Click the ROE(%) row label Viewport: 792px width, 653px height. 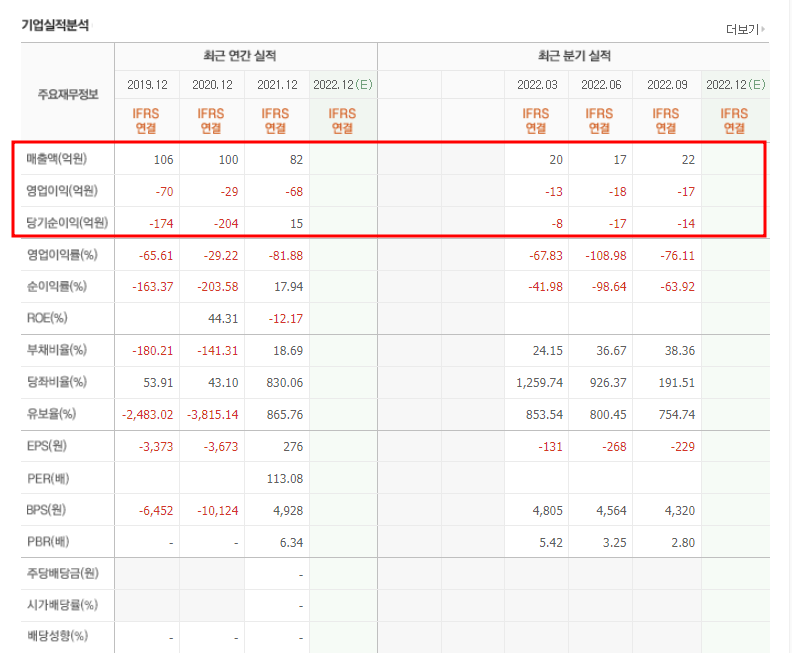47,318
